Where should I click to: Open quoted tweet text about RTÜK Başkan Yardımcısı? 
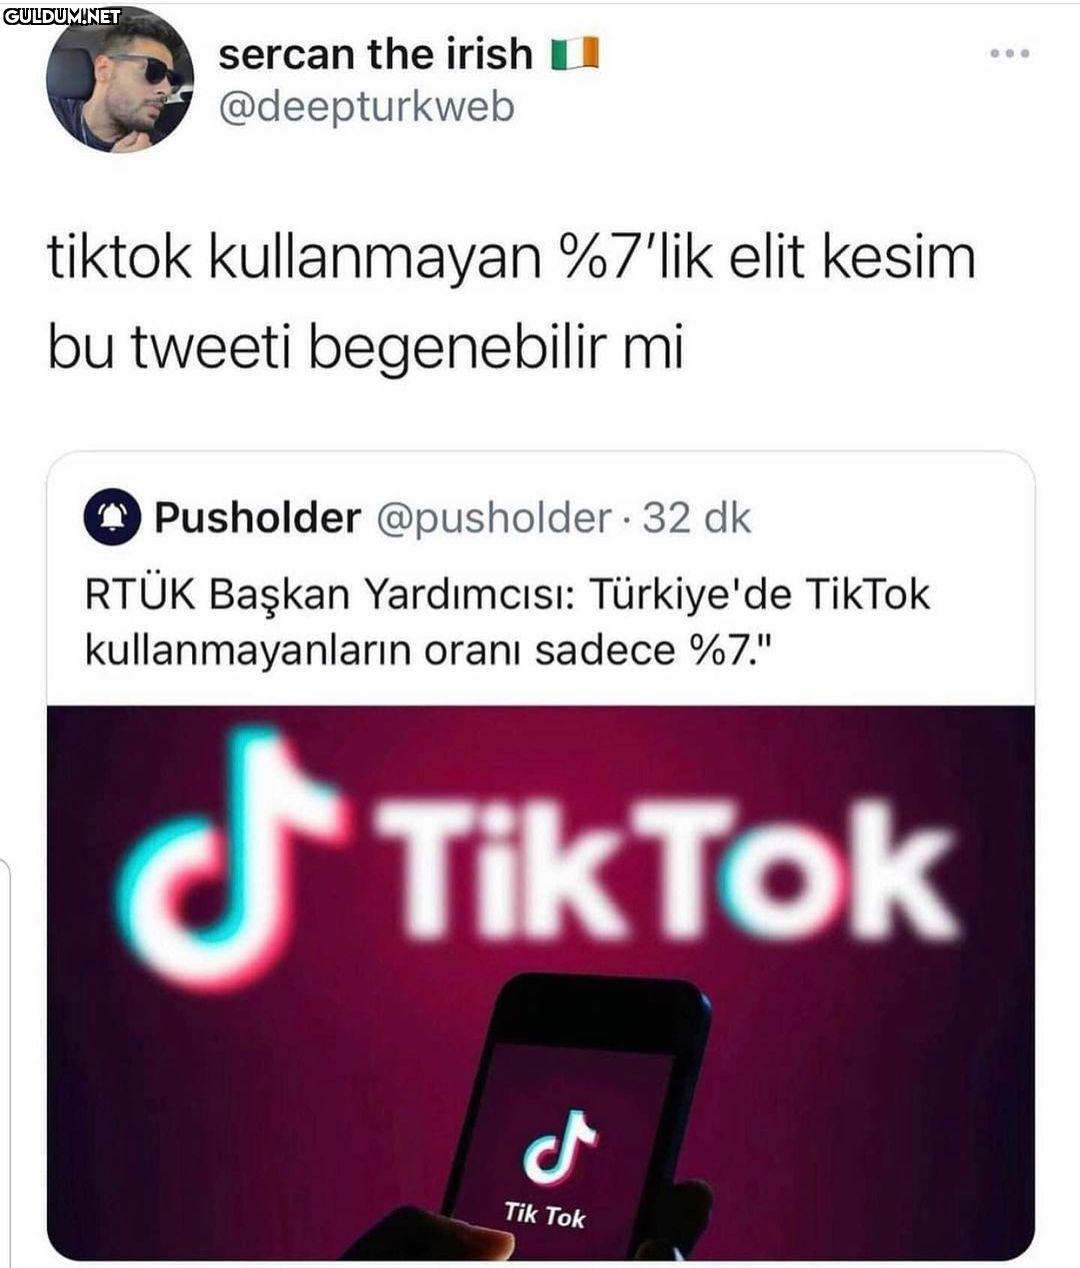pyautogui.click(x=507, y=622)
